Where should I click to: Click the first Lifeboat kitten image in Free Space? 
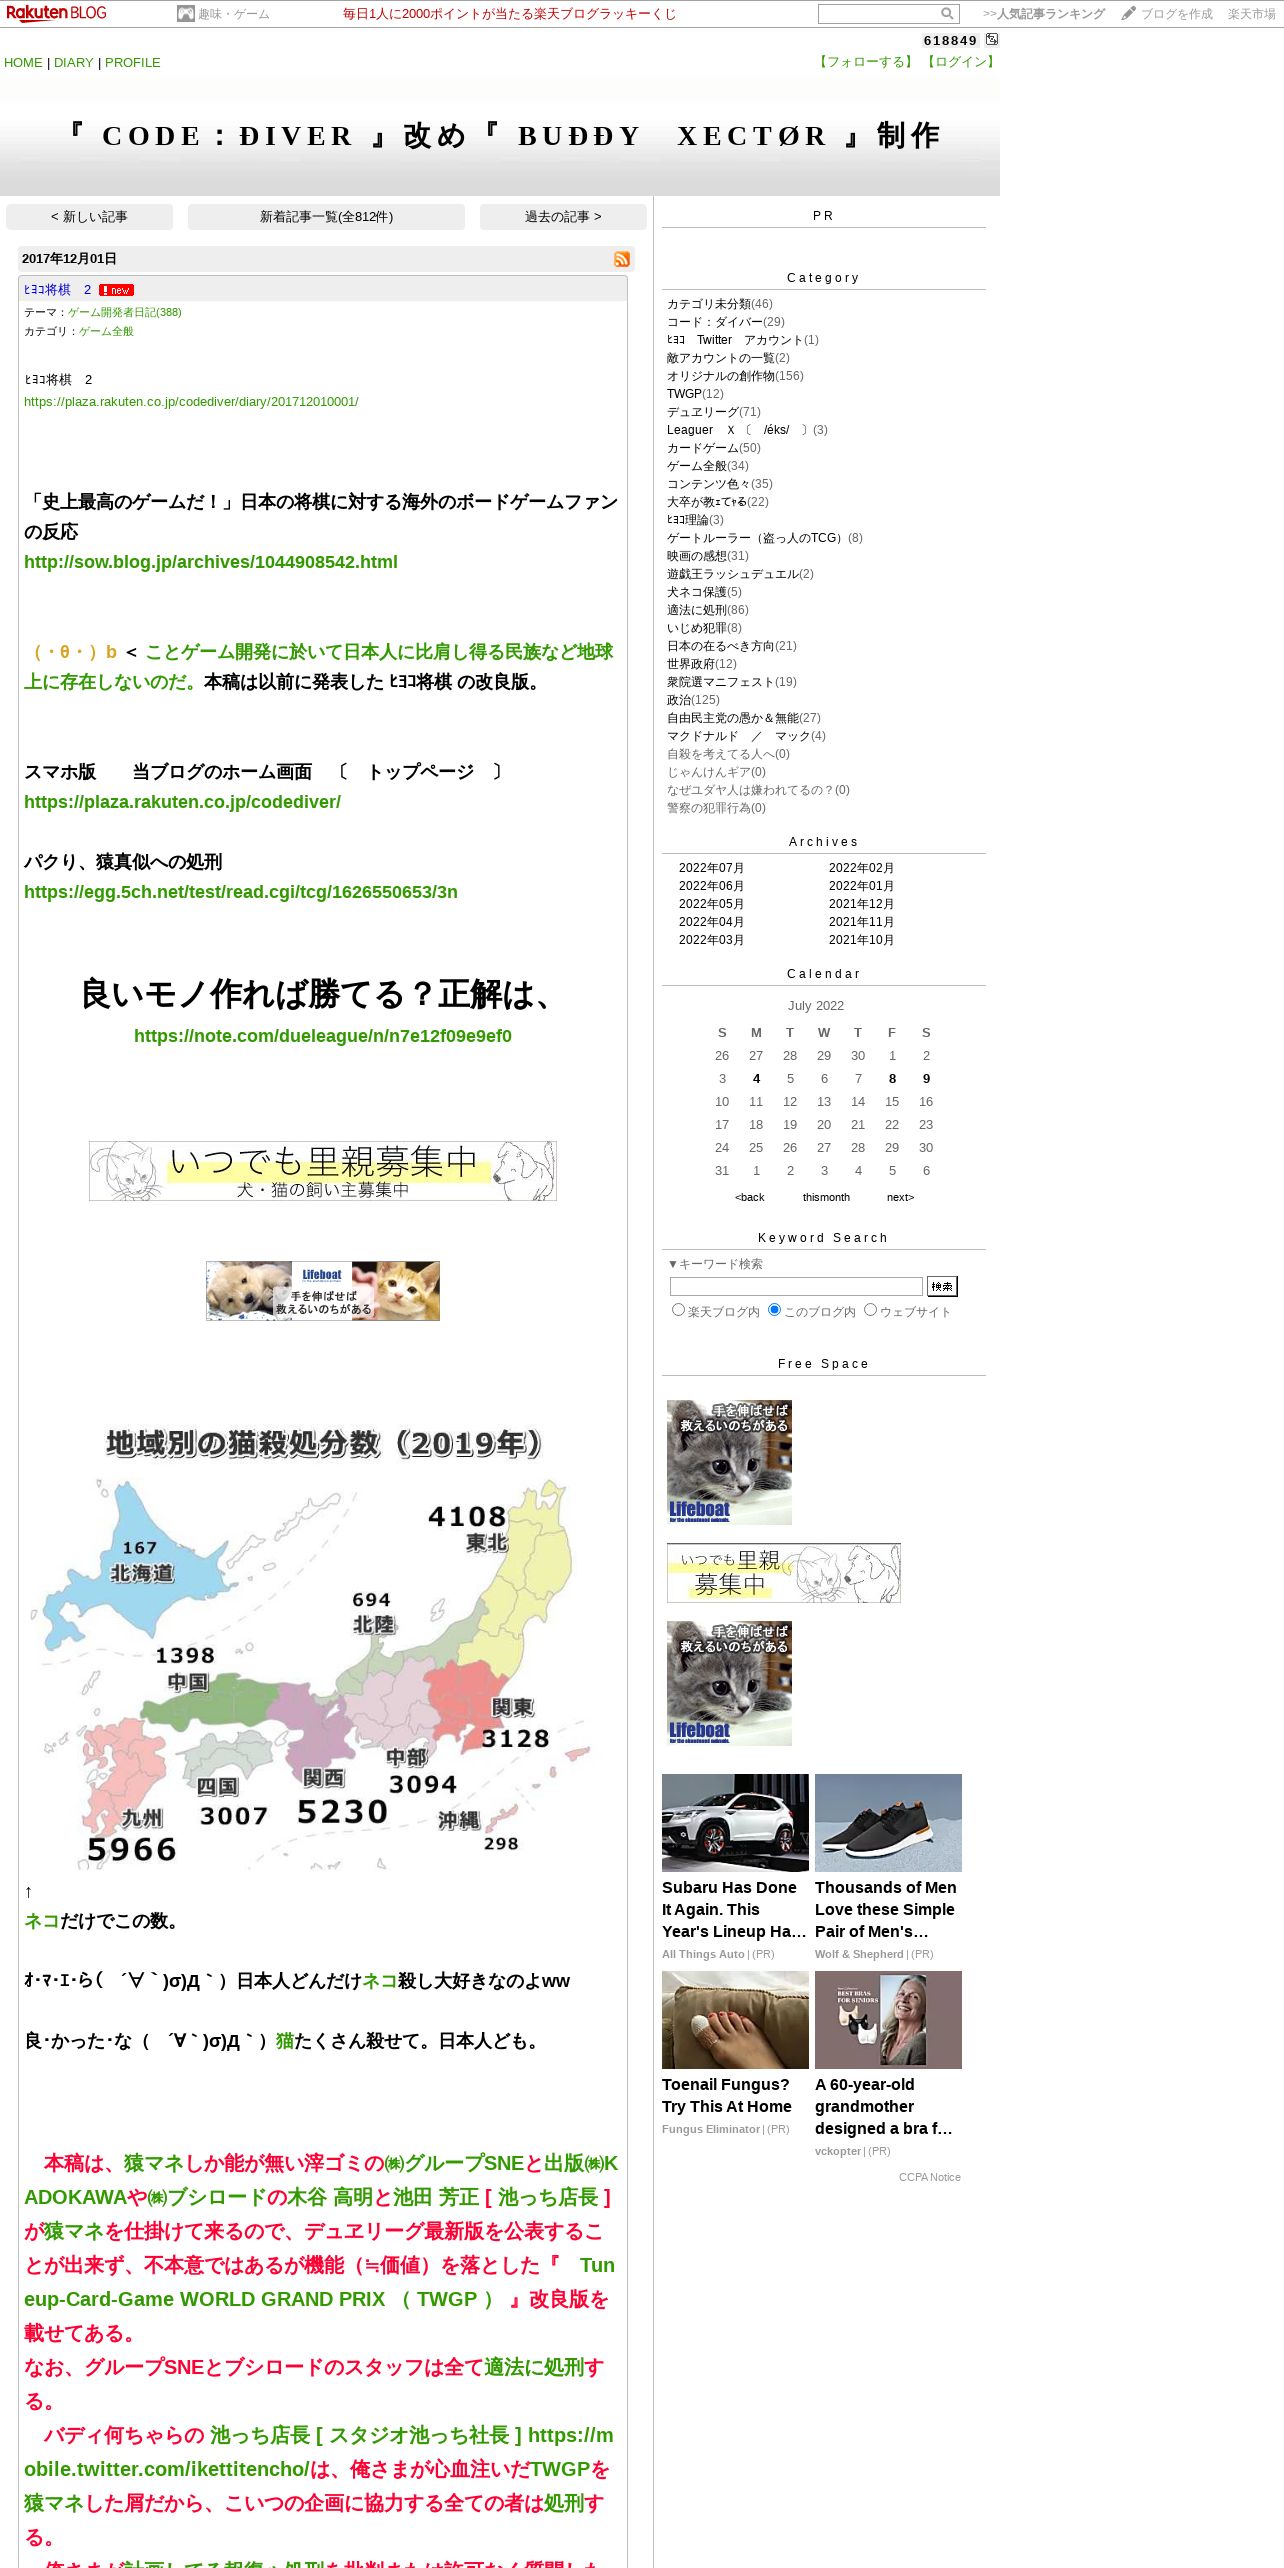(x=729, y=1462)
